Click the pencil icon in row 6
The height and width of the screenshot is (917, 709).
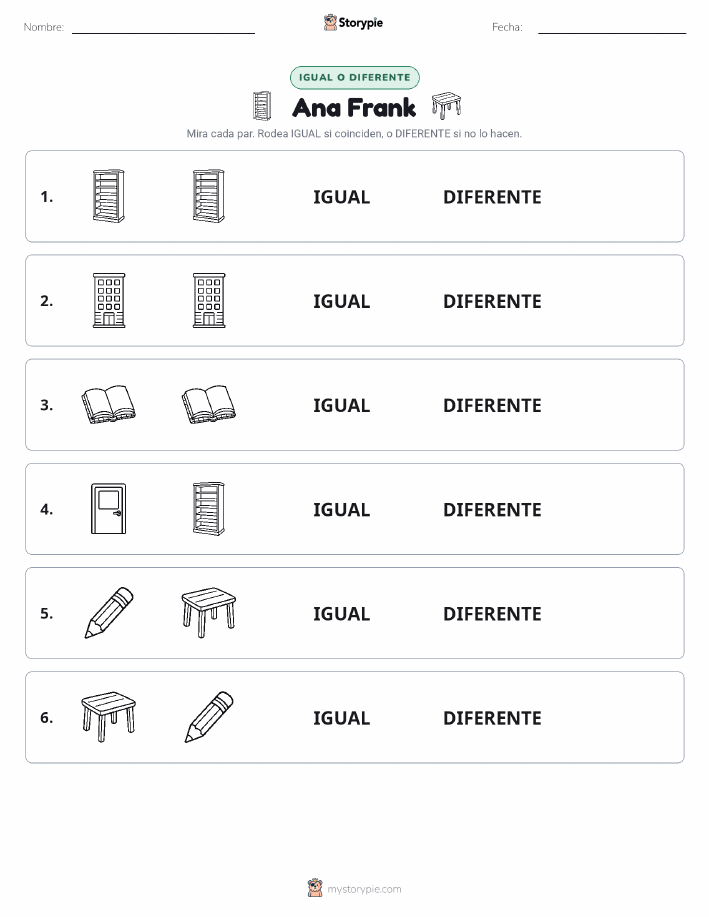(209, 717)
